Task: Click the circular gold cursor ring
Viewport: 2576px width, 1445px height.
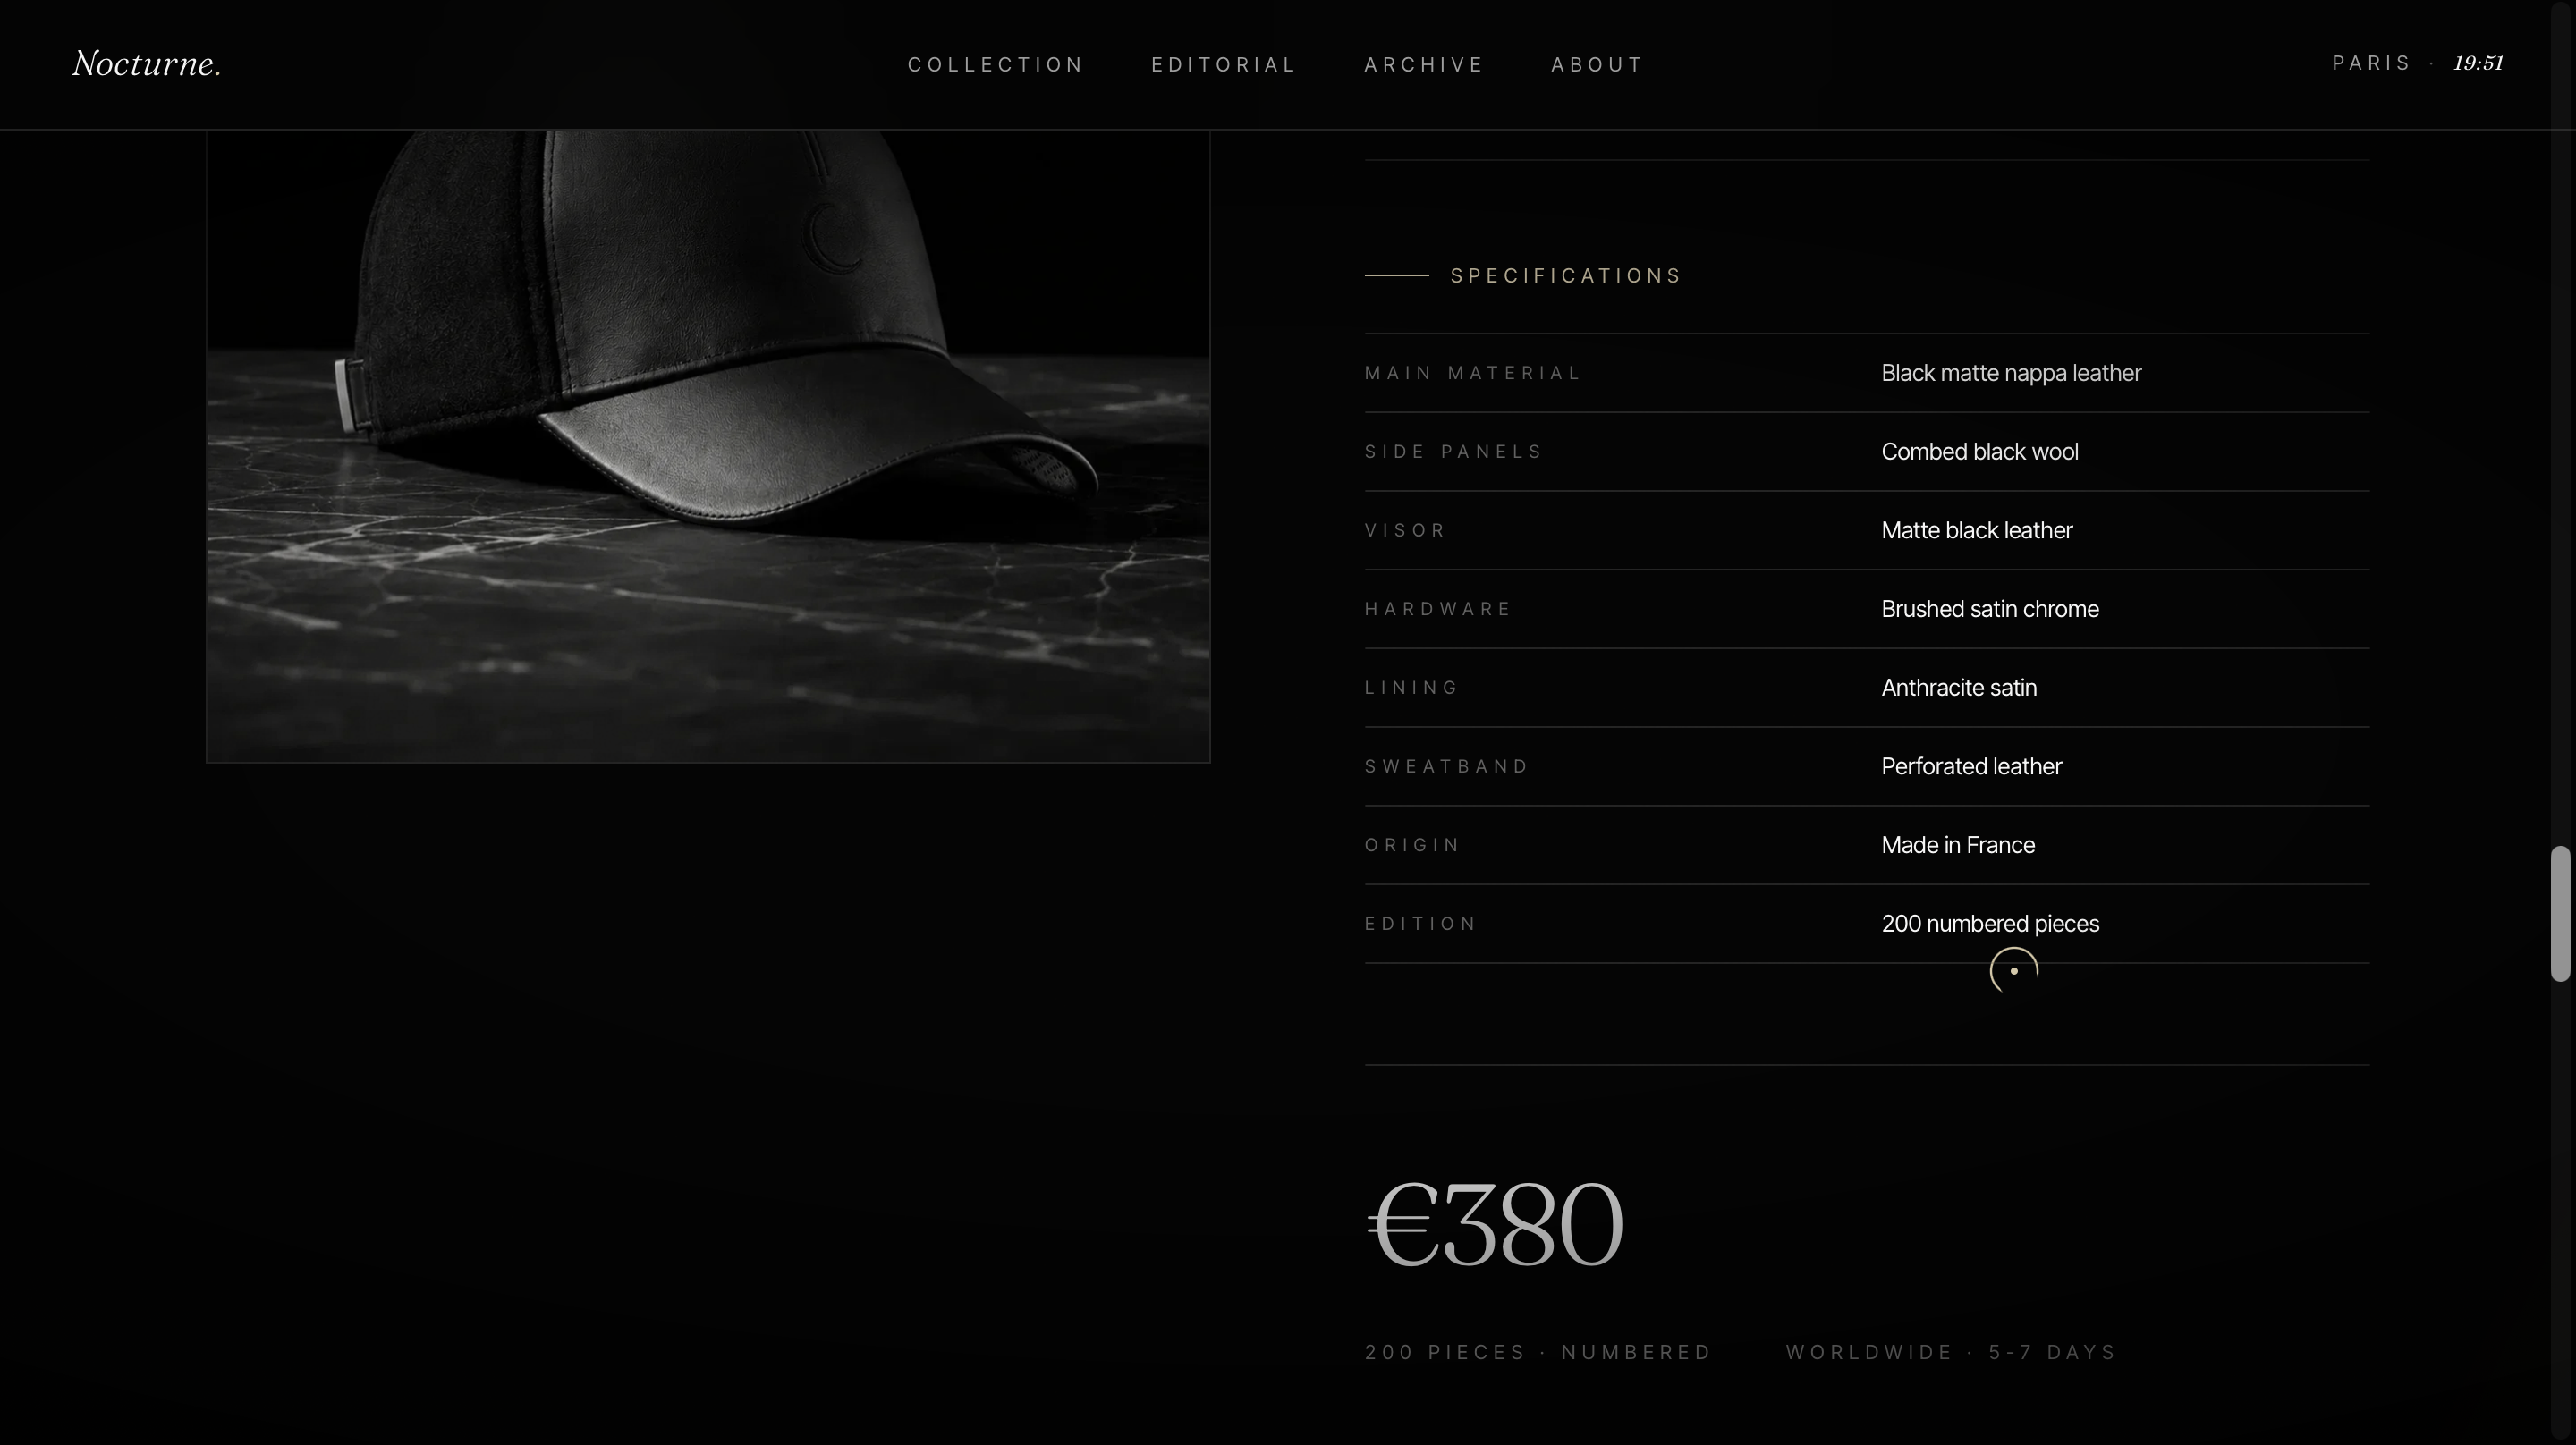Action: [x=2014, y=971]
